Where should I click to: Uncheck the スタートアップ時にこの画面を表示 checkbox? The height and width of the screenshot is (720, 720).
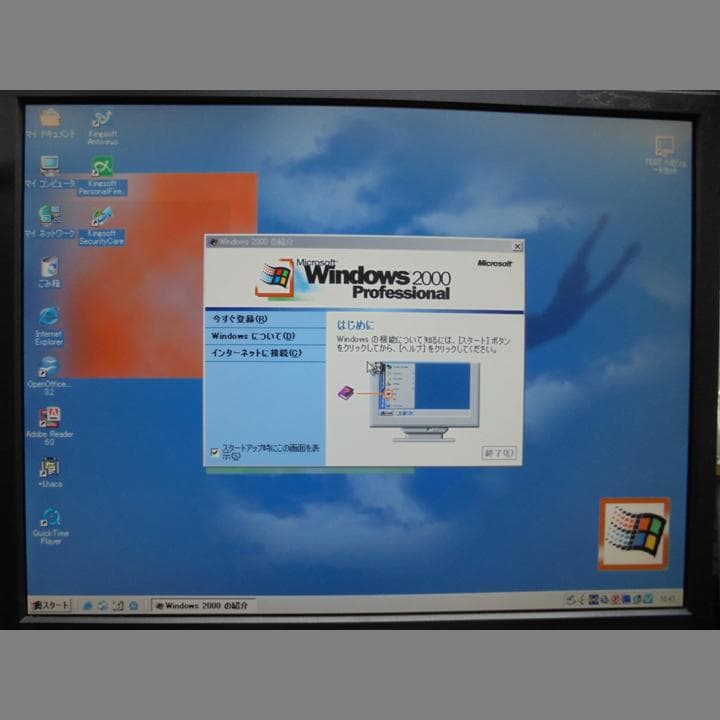coord(214,452)
